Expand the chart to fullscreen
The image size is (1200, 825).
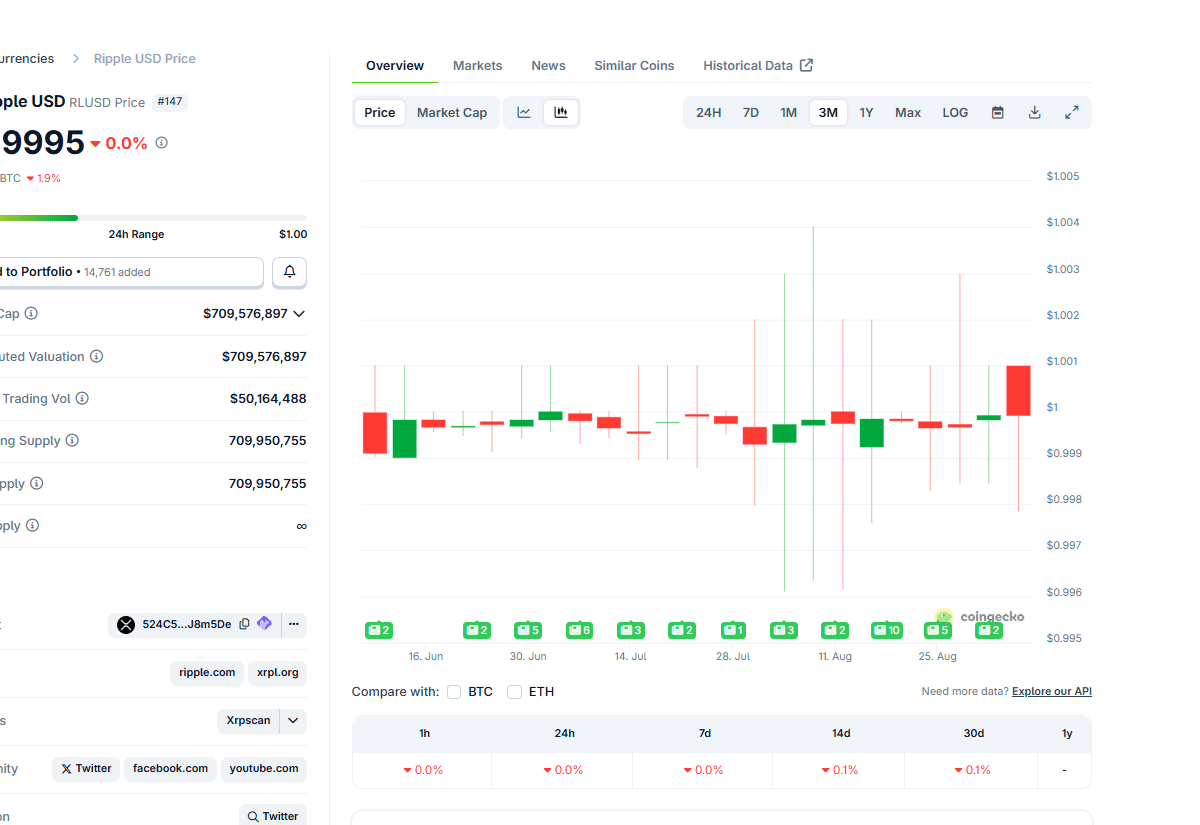coord(1071,112)
